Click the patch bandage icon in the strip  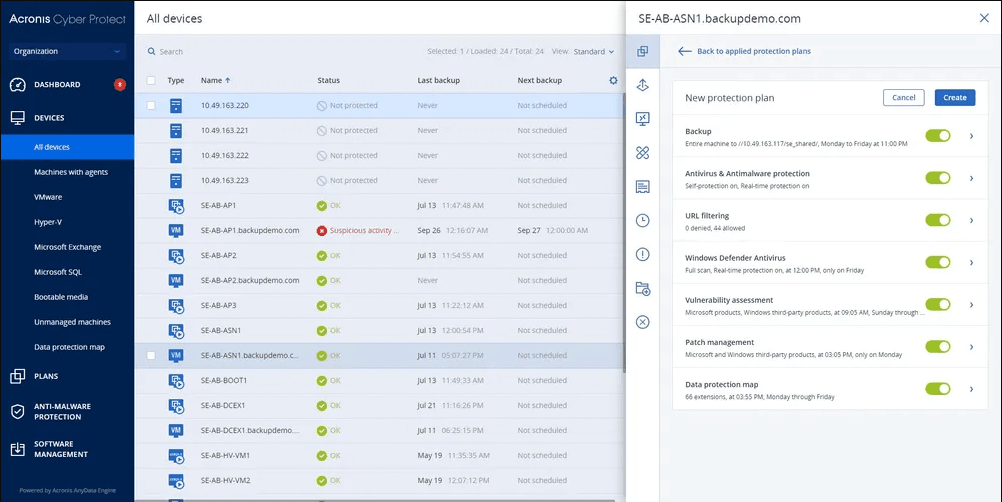click(642, 153)
